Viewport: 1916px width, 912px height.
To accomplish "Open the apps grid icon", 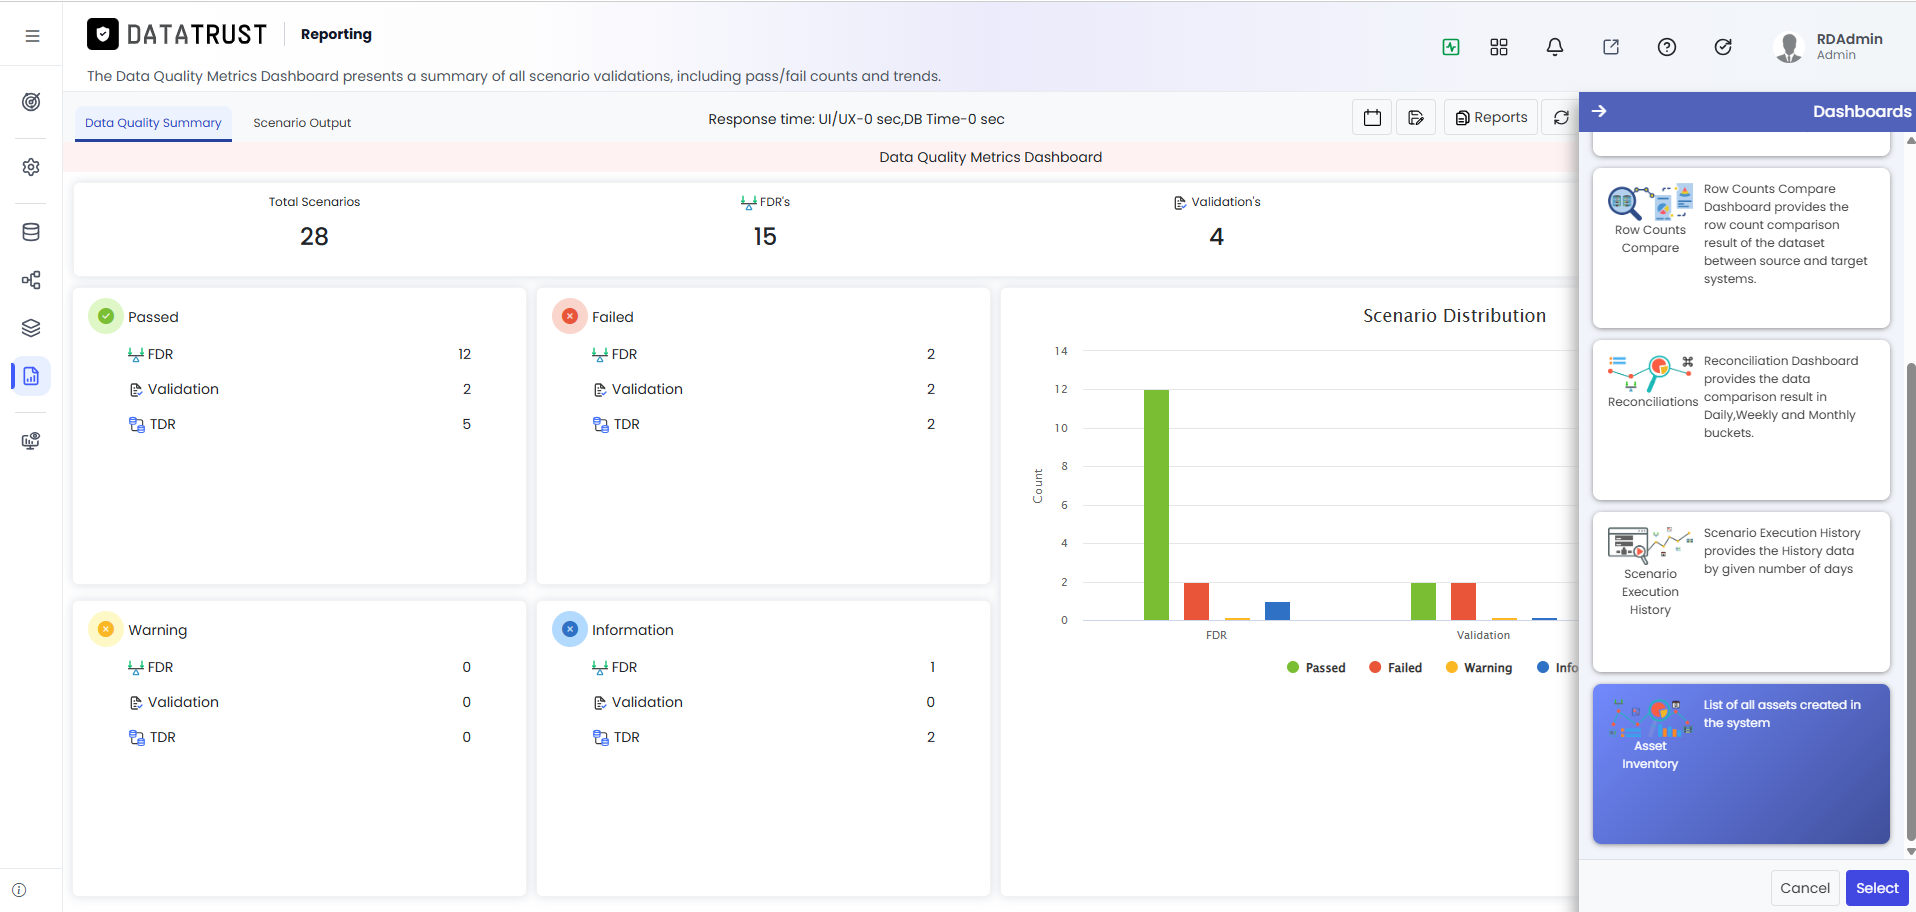I will [1499, 47].
